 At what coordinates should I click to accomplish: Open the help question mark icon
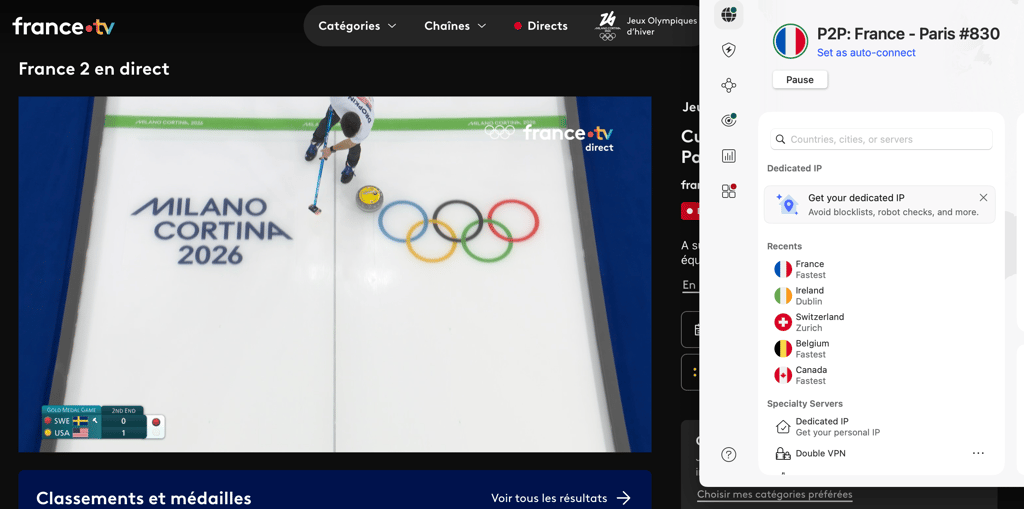729,455
